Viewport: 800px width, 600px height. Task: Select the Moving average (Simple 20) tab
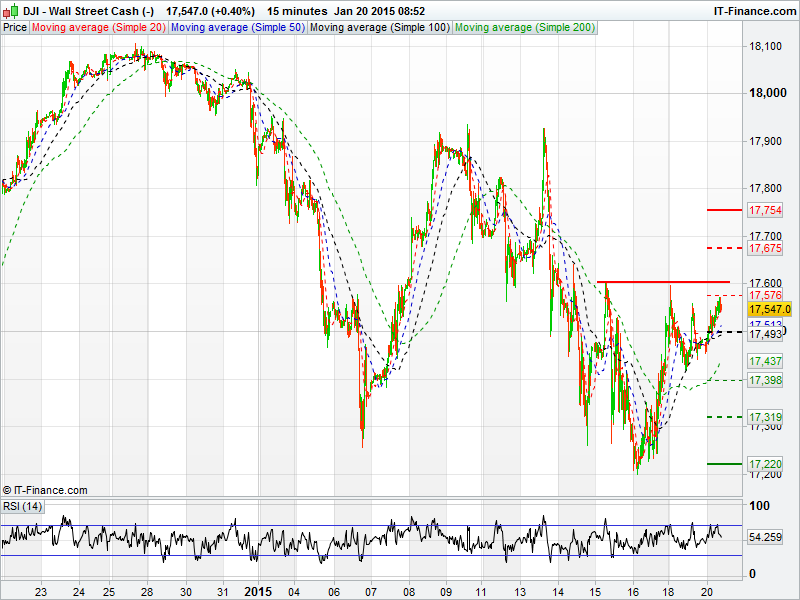(99, 28)
